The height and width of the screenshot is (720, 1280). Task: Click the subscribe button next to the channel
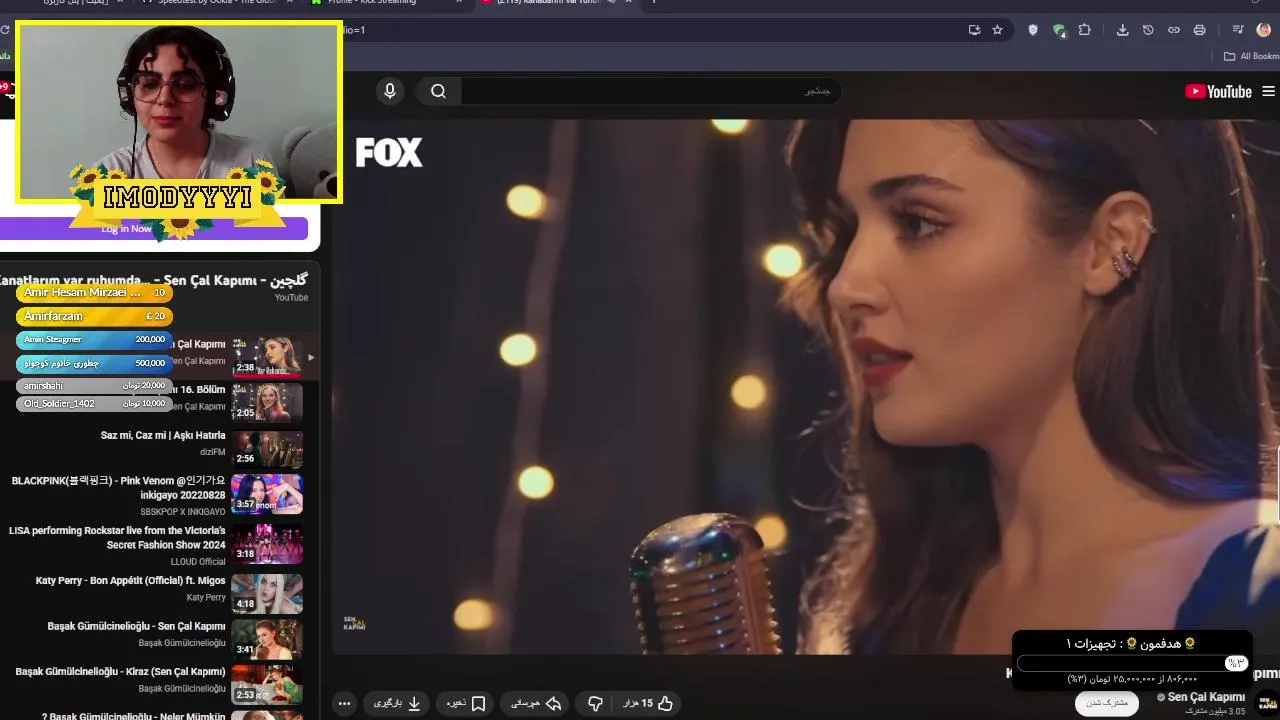[1107, 703]
